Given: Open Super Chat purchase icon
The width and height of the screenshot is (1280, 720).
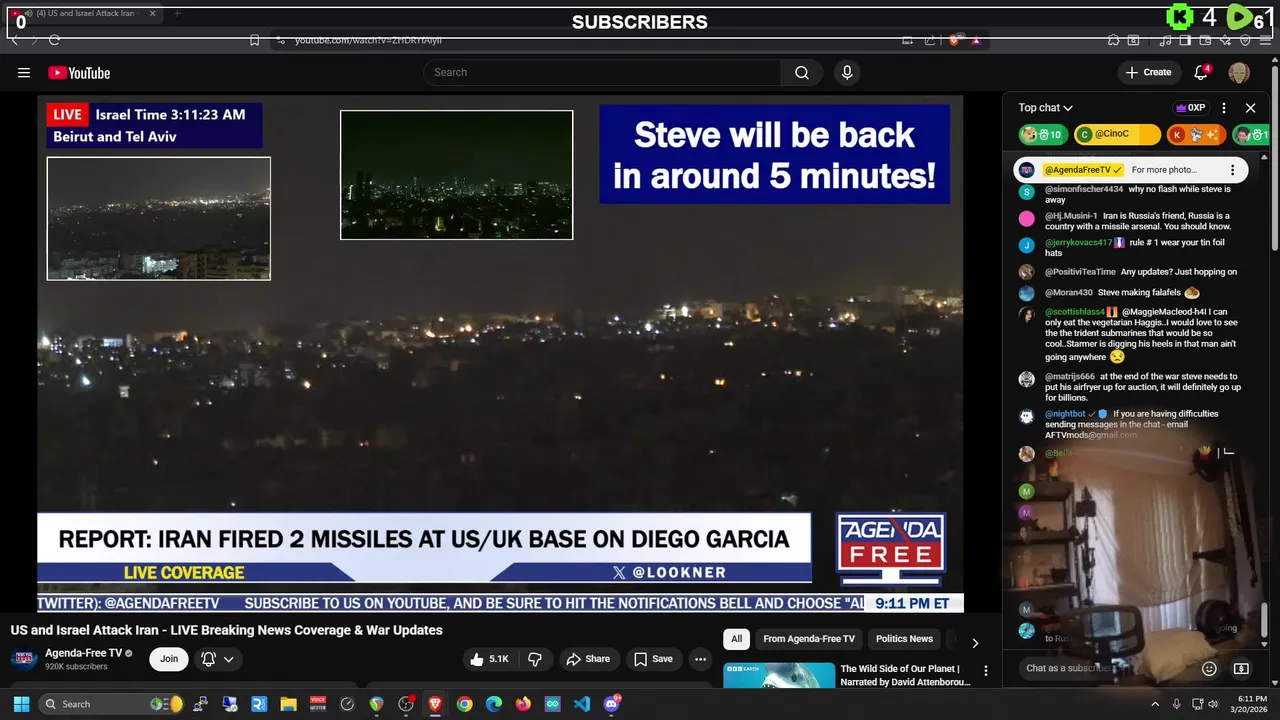Looking at the screenshot, I should (x=1241, y=668).
